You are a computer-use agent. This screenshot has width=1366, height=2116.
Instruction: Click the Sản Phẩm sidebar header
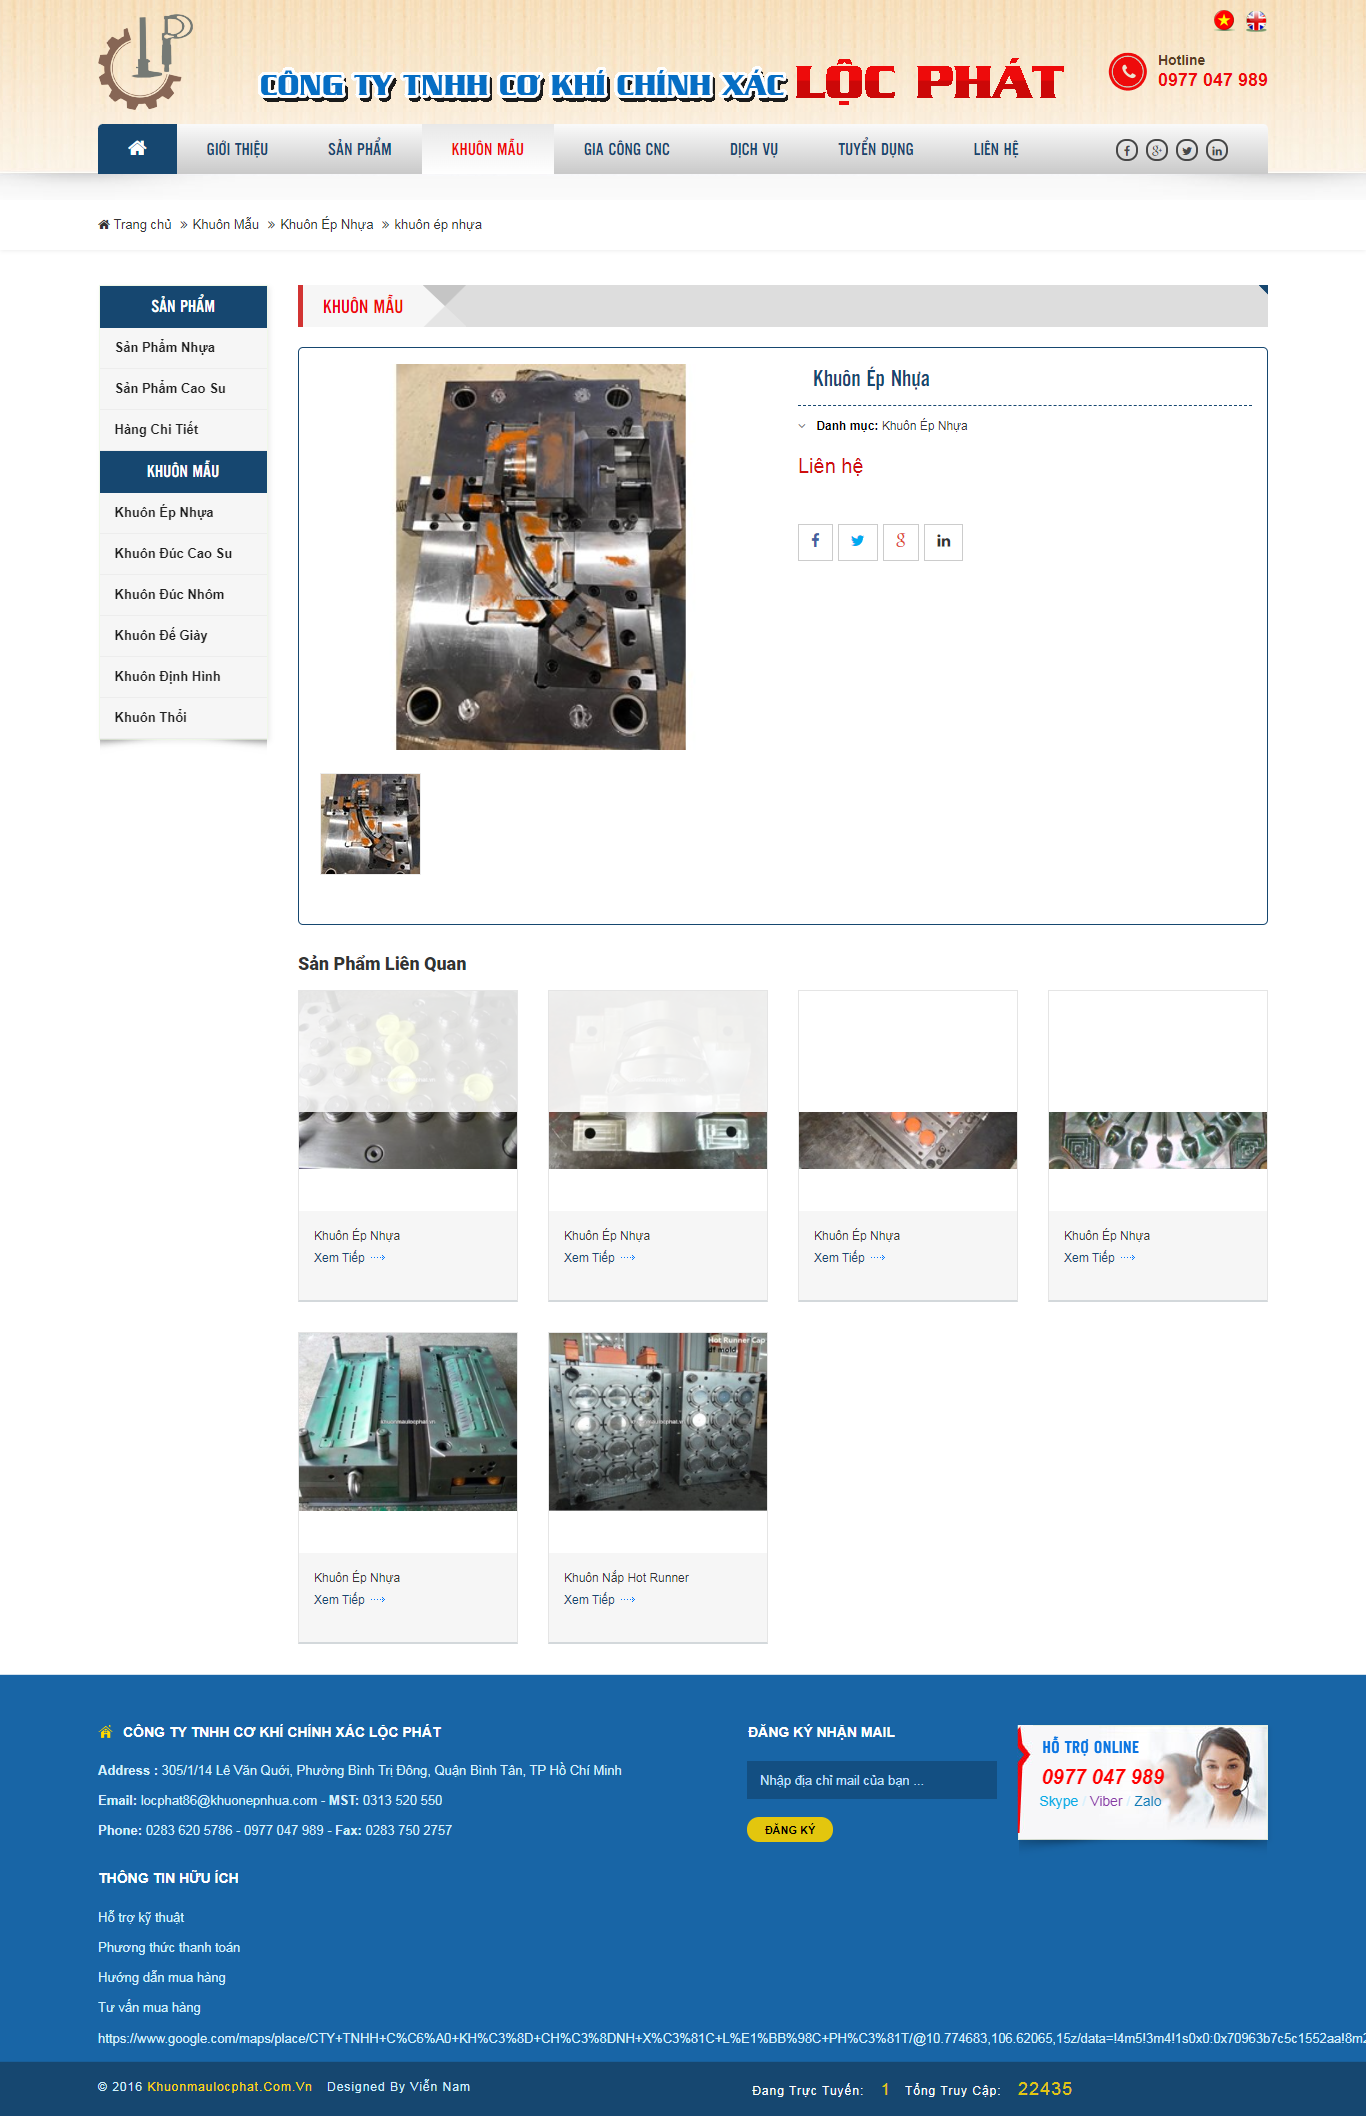pos(183,306)
